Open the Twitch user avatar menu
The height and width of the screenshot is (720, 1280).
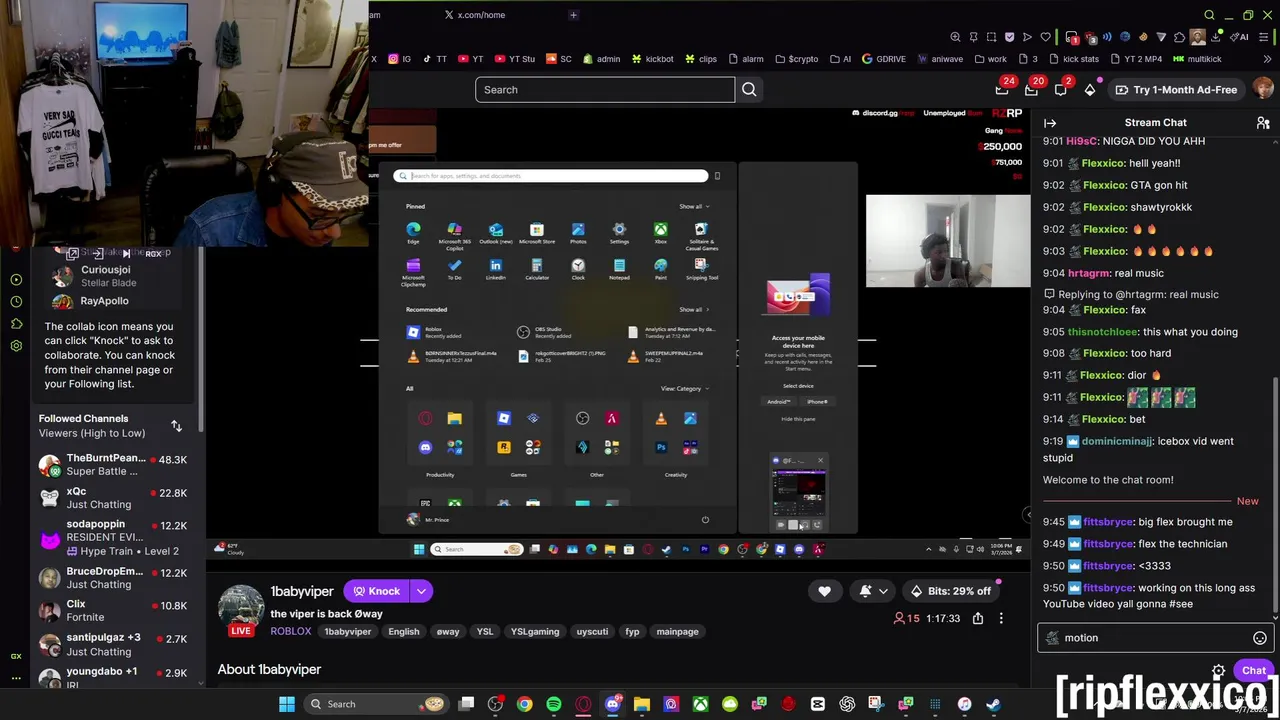click(x=1263, y=90)
